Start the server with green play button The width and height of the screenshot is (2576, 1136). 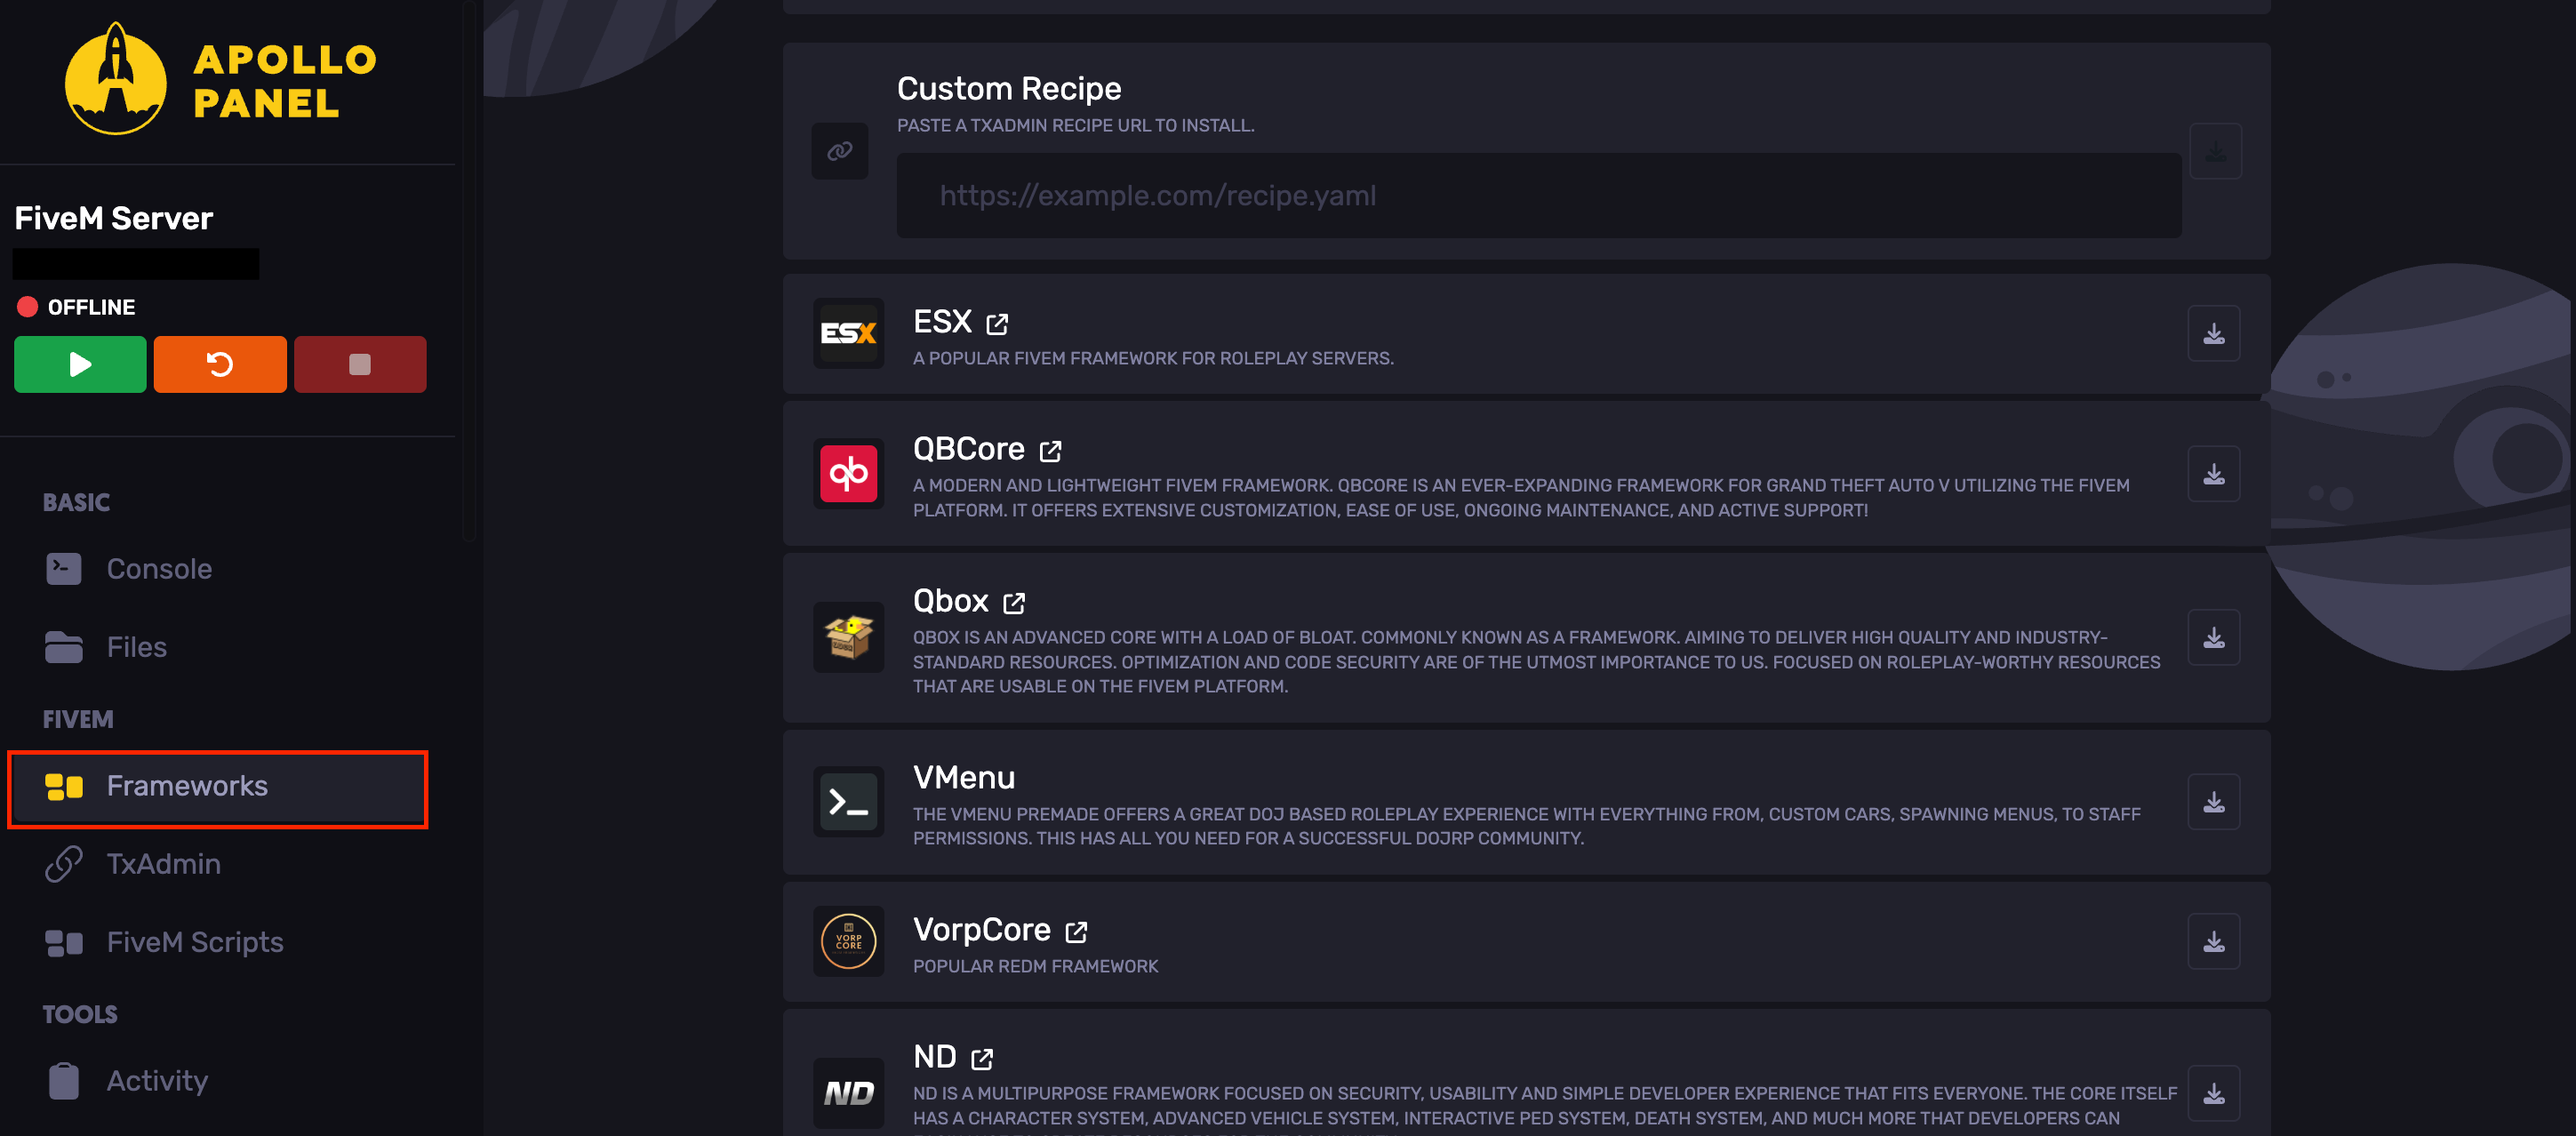click(80, 364)
